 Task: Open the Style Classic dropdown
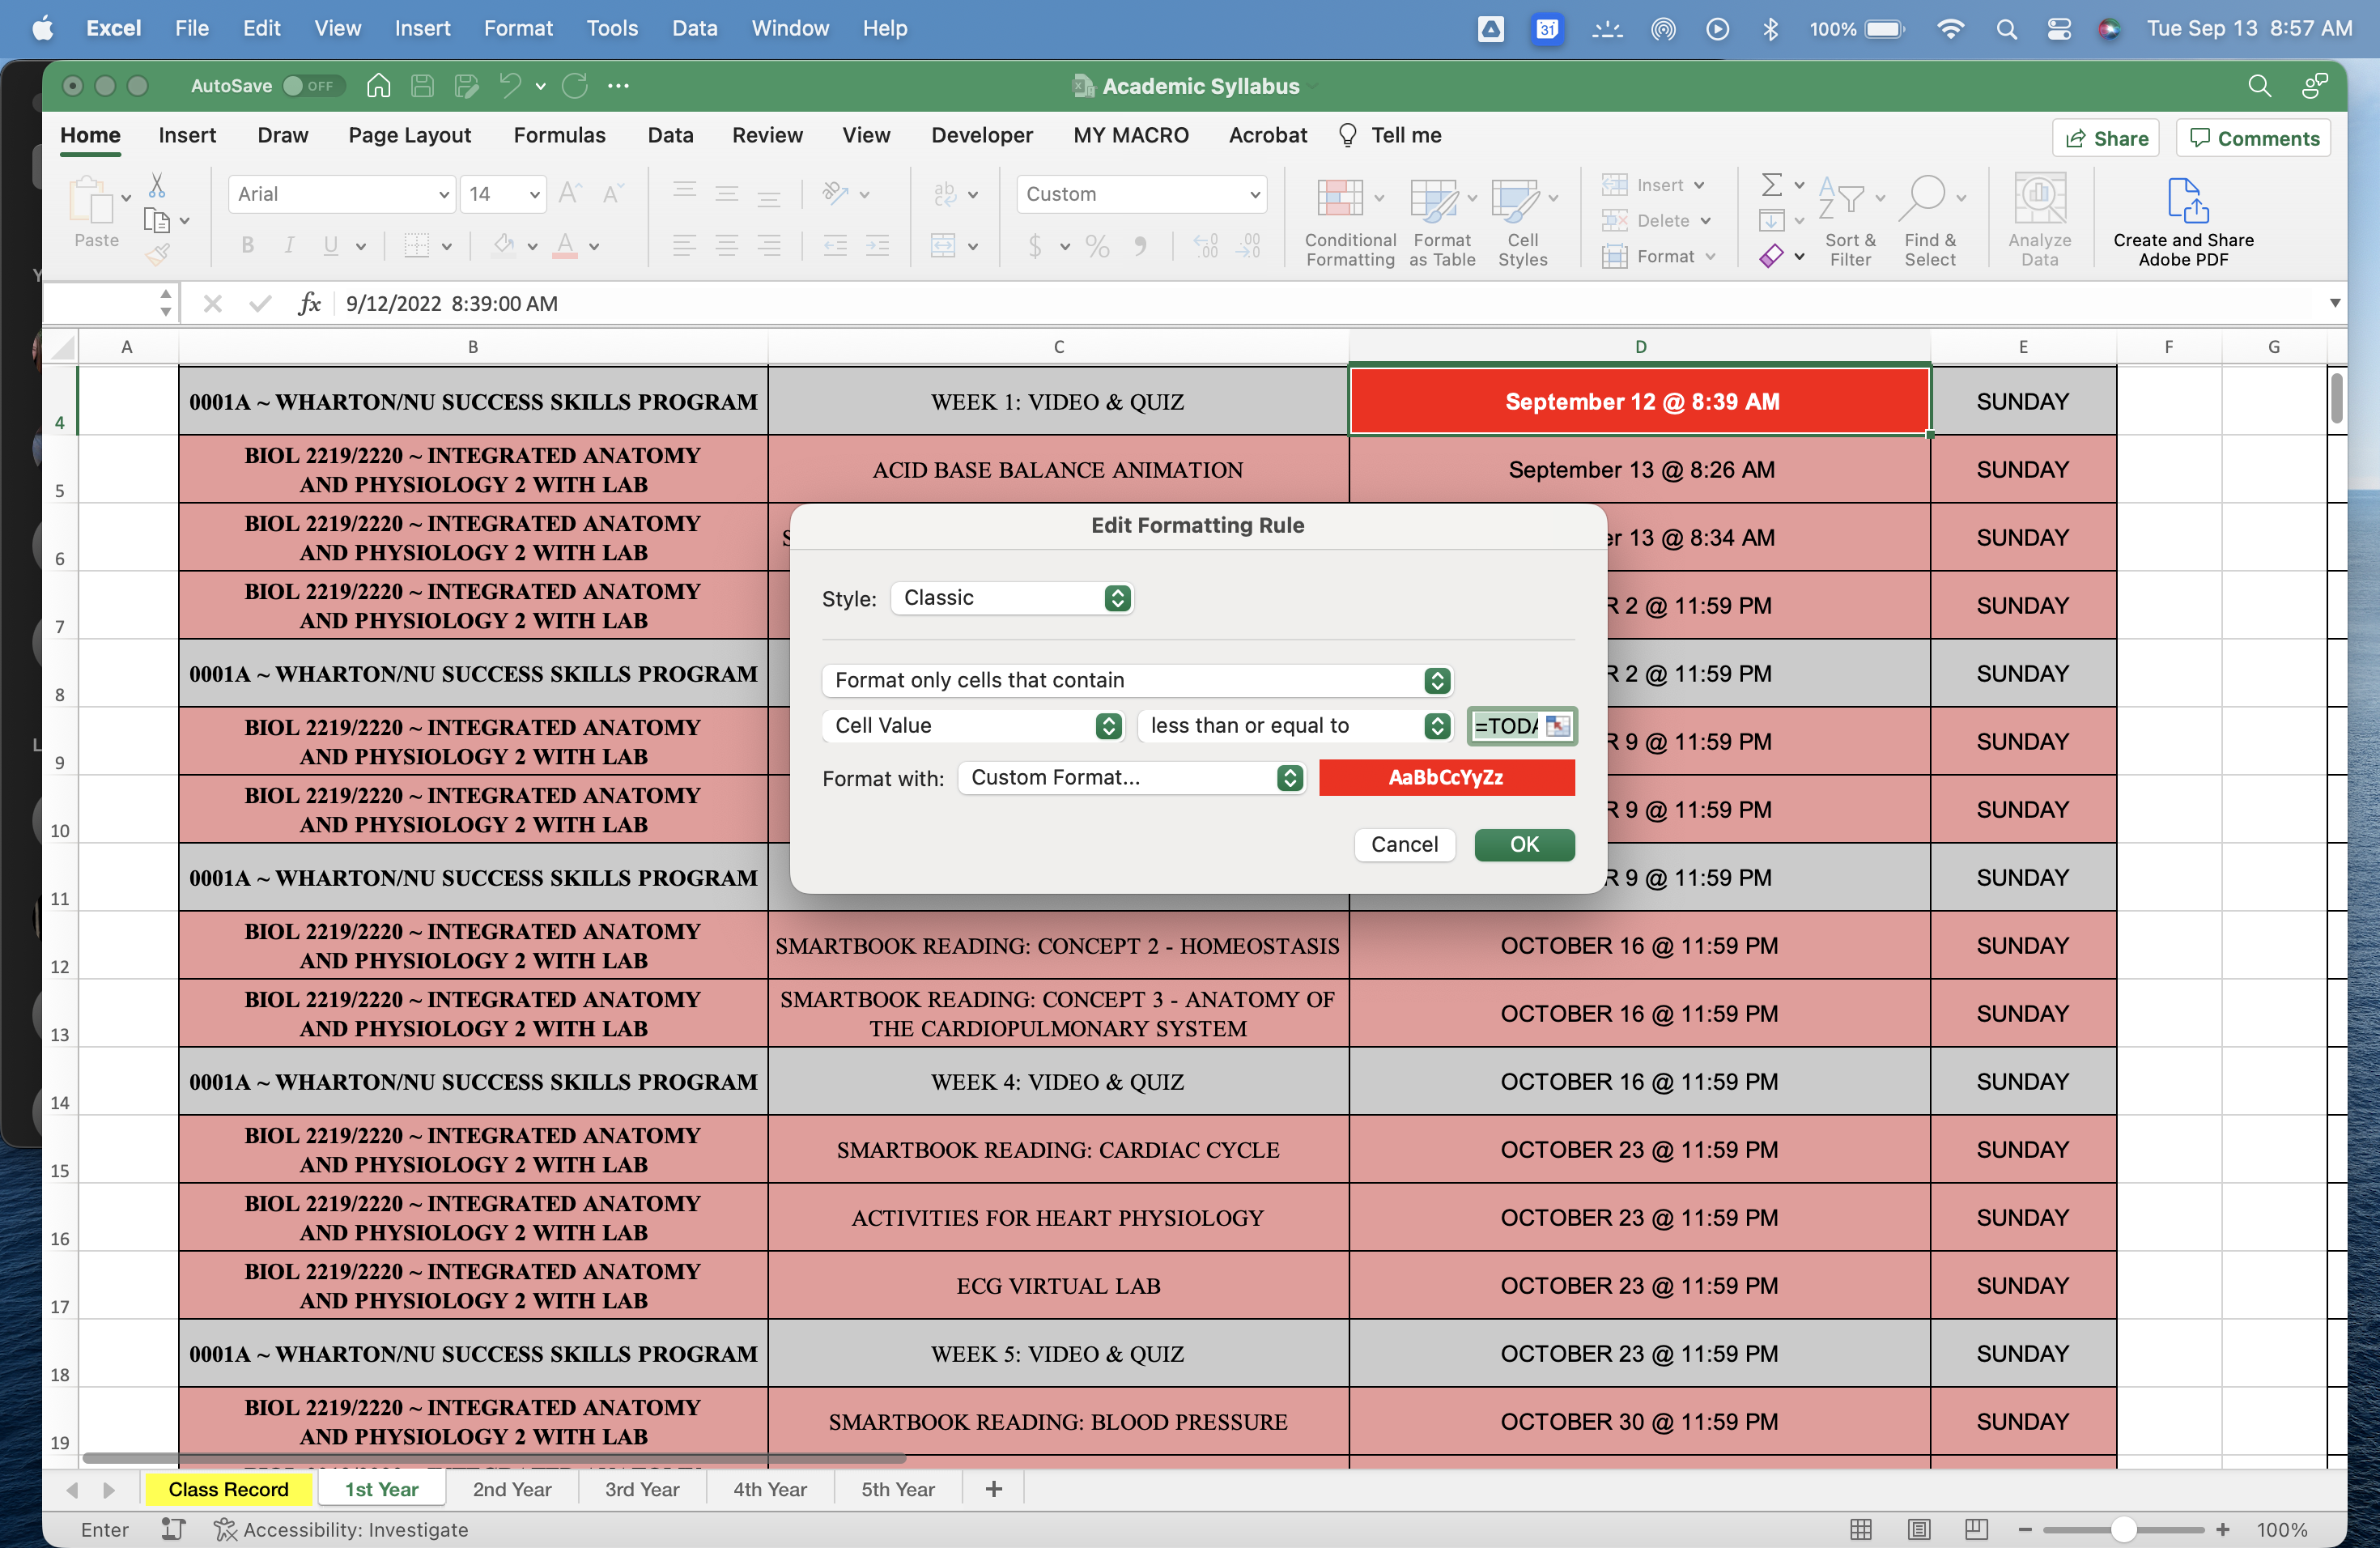click(1011, 598)
